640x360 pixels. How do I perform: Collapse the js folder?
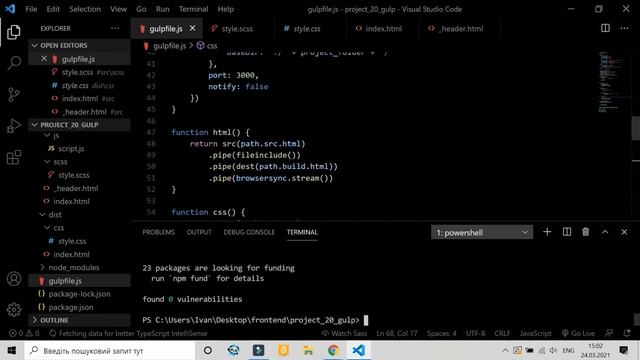pos(51,135)
